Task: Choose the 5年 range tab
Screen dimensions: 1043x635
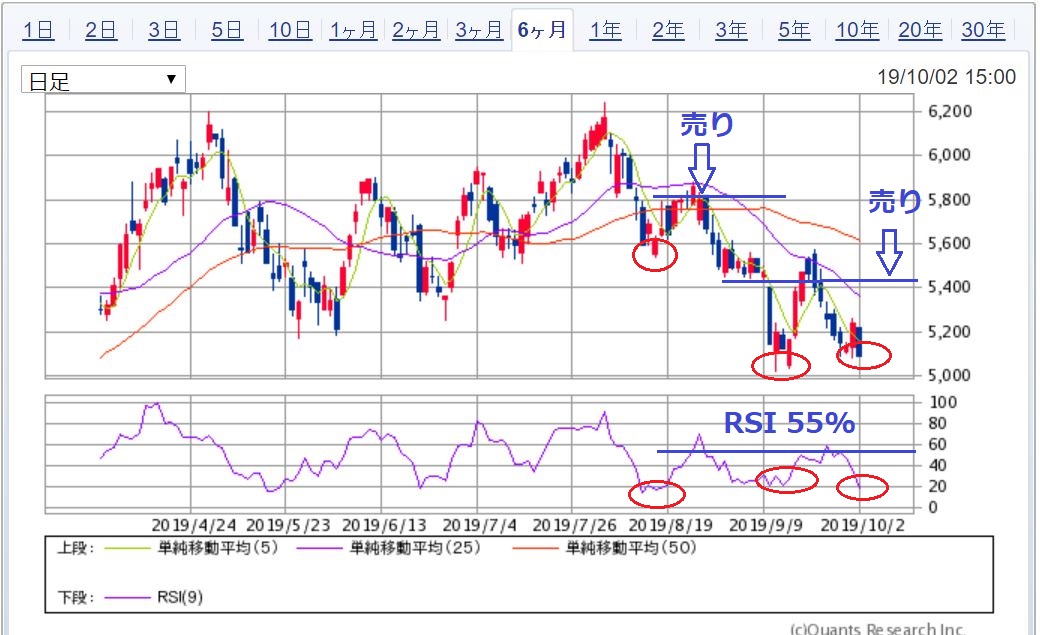Action: click(794, 30)
